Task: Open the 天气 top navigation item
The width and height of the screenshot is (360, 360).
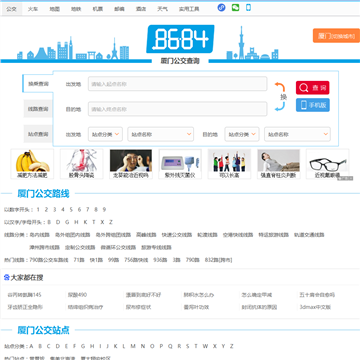Action: click(x=162, y=9)
